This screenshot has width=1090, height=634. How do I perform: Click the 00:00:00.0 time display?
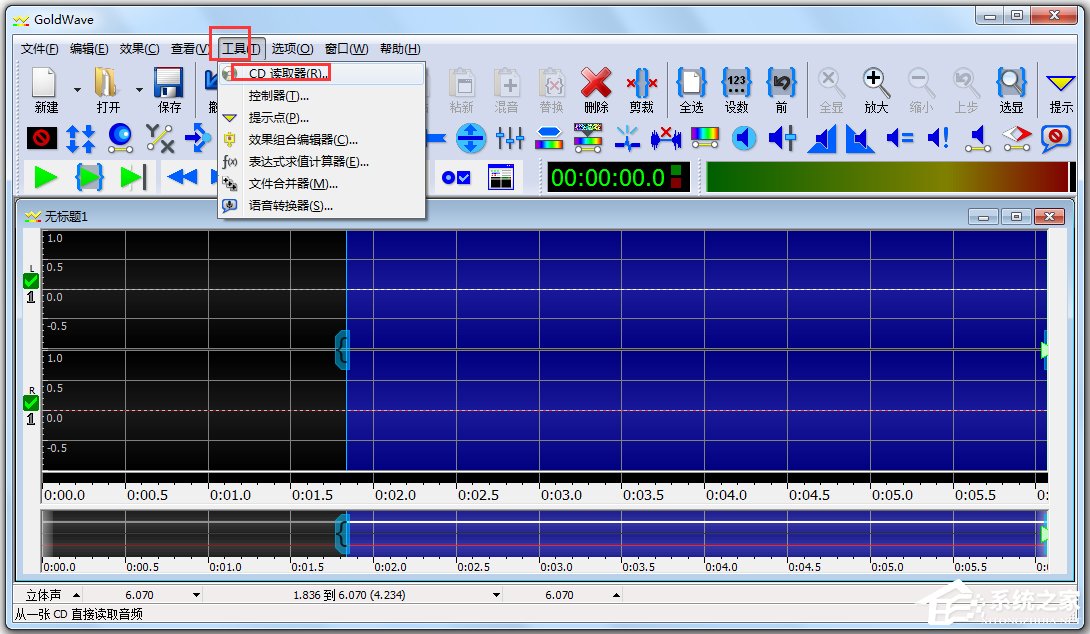(x=617, y=177)
